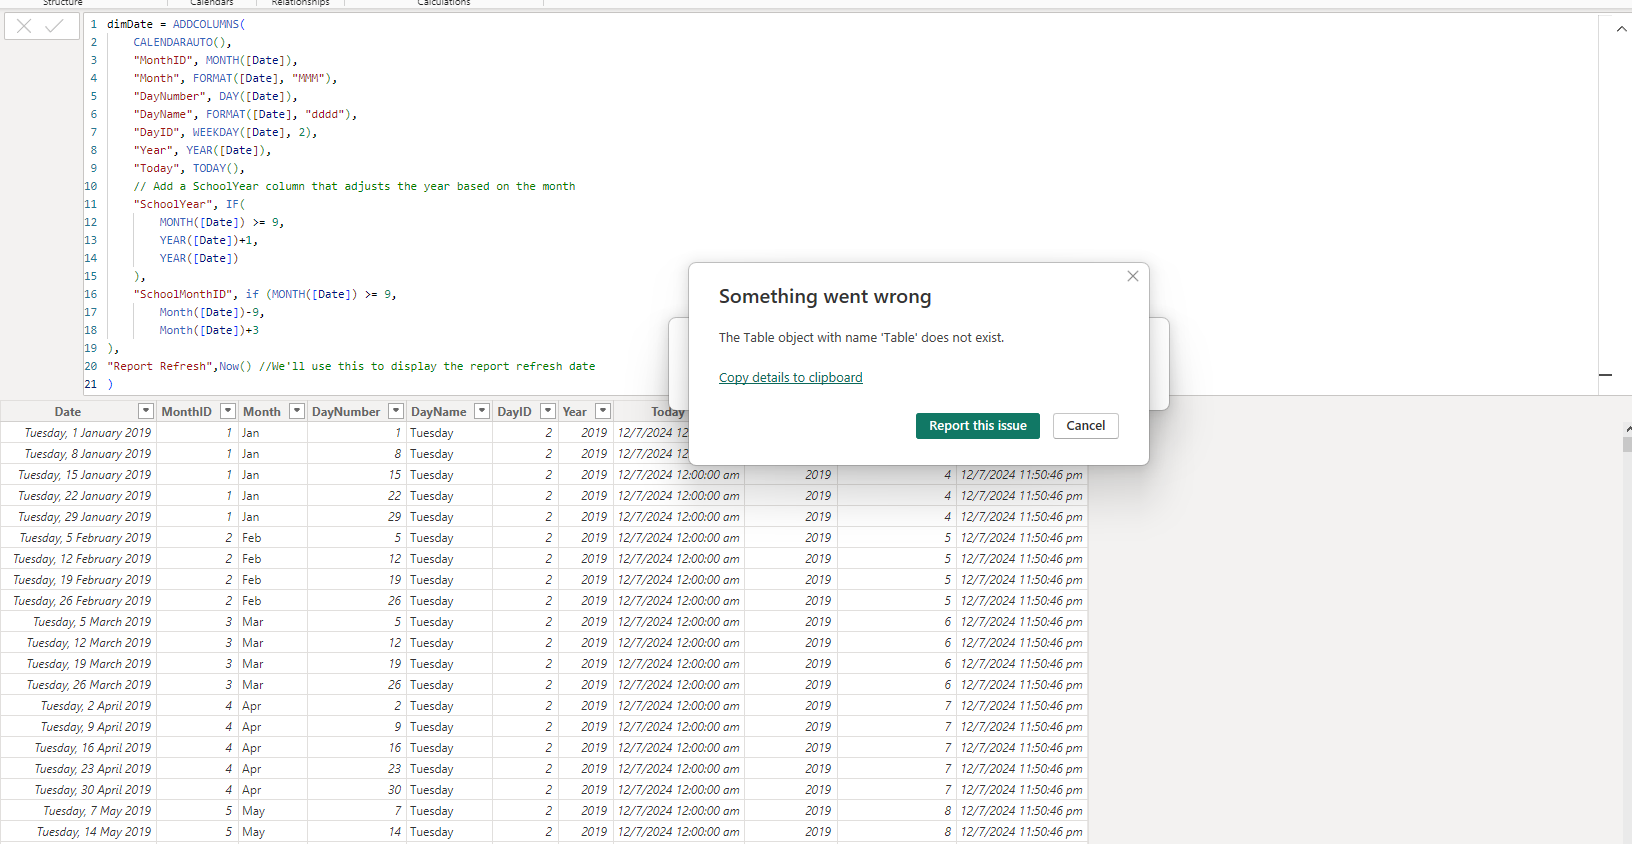Open MonthID column filter dropdown
The width and height of the screenshot is (1632, 844).
(x=228, y=411)
